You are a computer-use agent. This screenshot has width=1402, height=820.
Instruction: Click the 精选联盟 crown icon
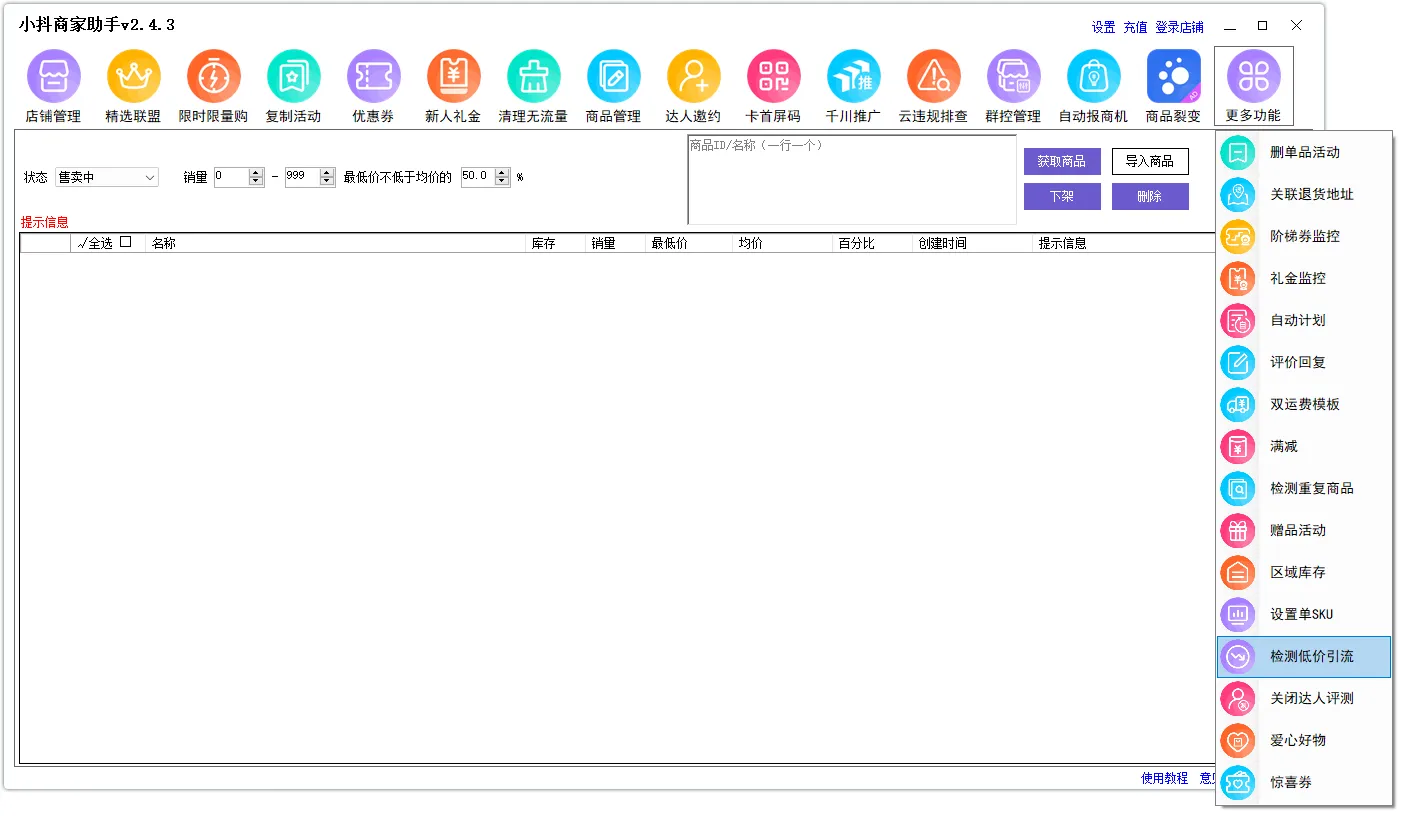click(133, 77)
